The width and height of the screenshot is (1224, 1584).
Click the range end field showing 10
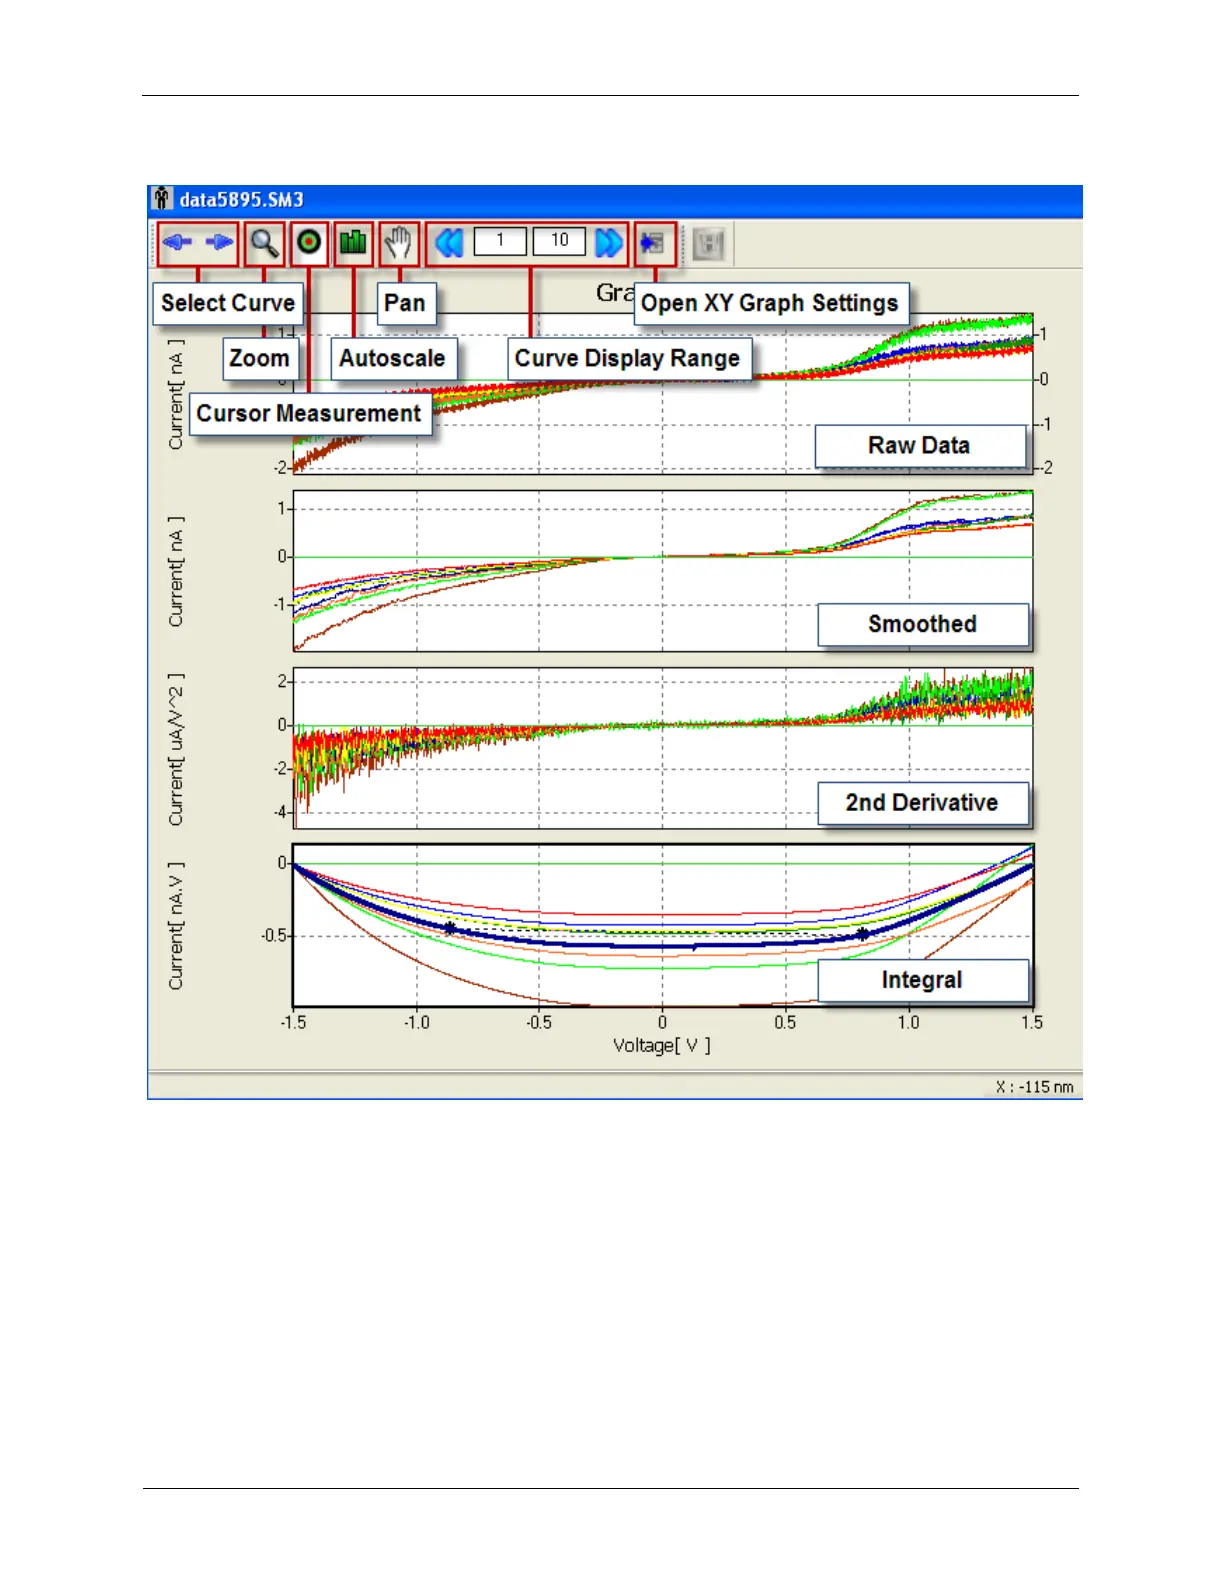tap(559, 241)
